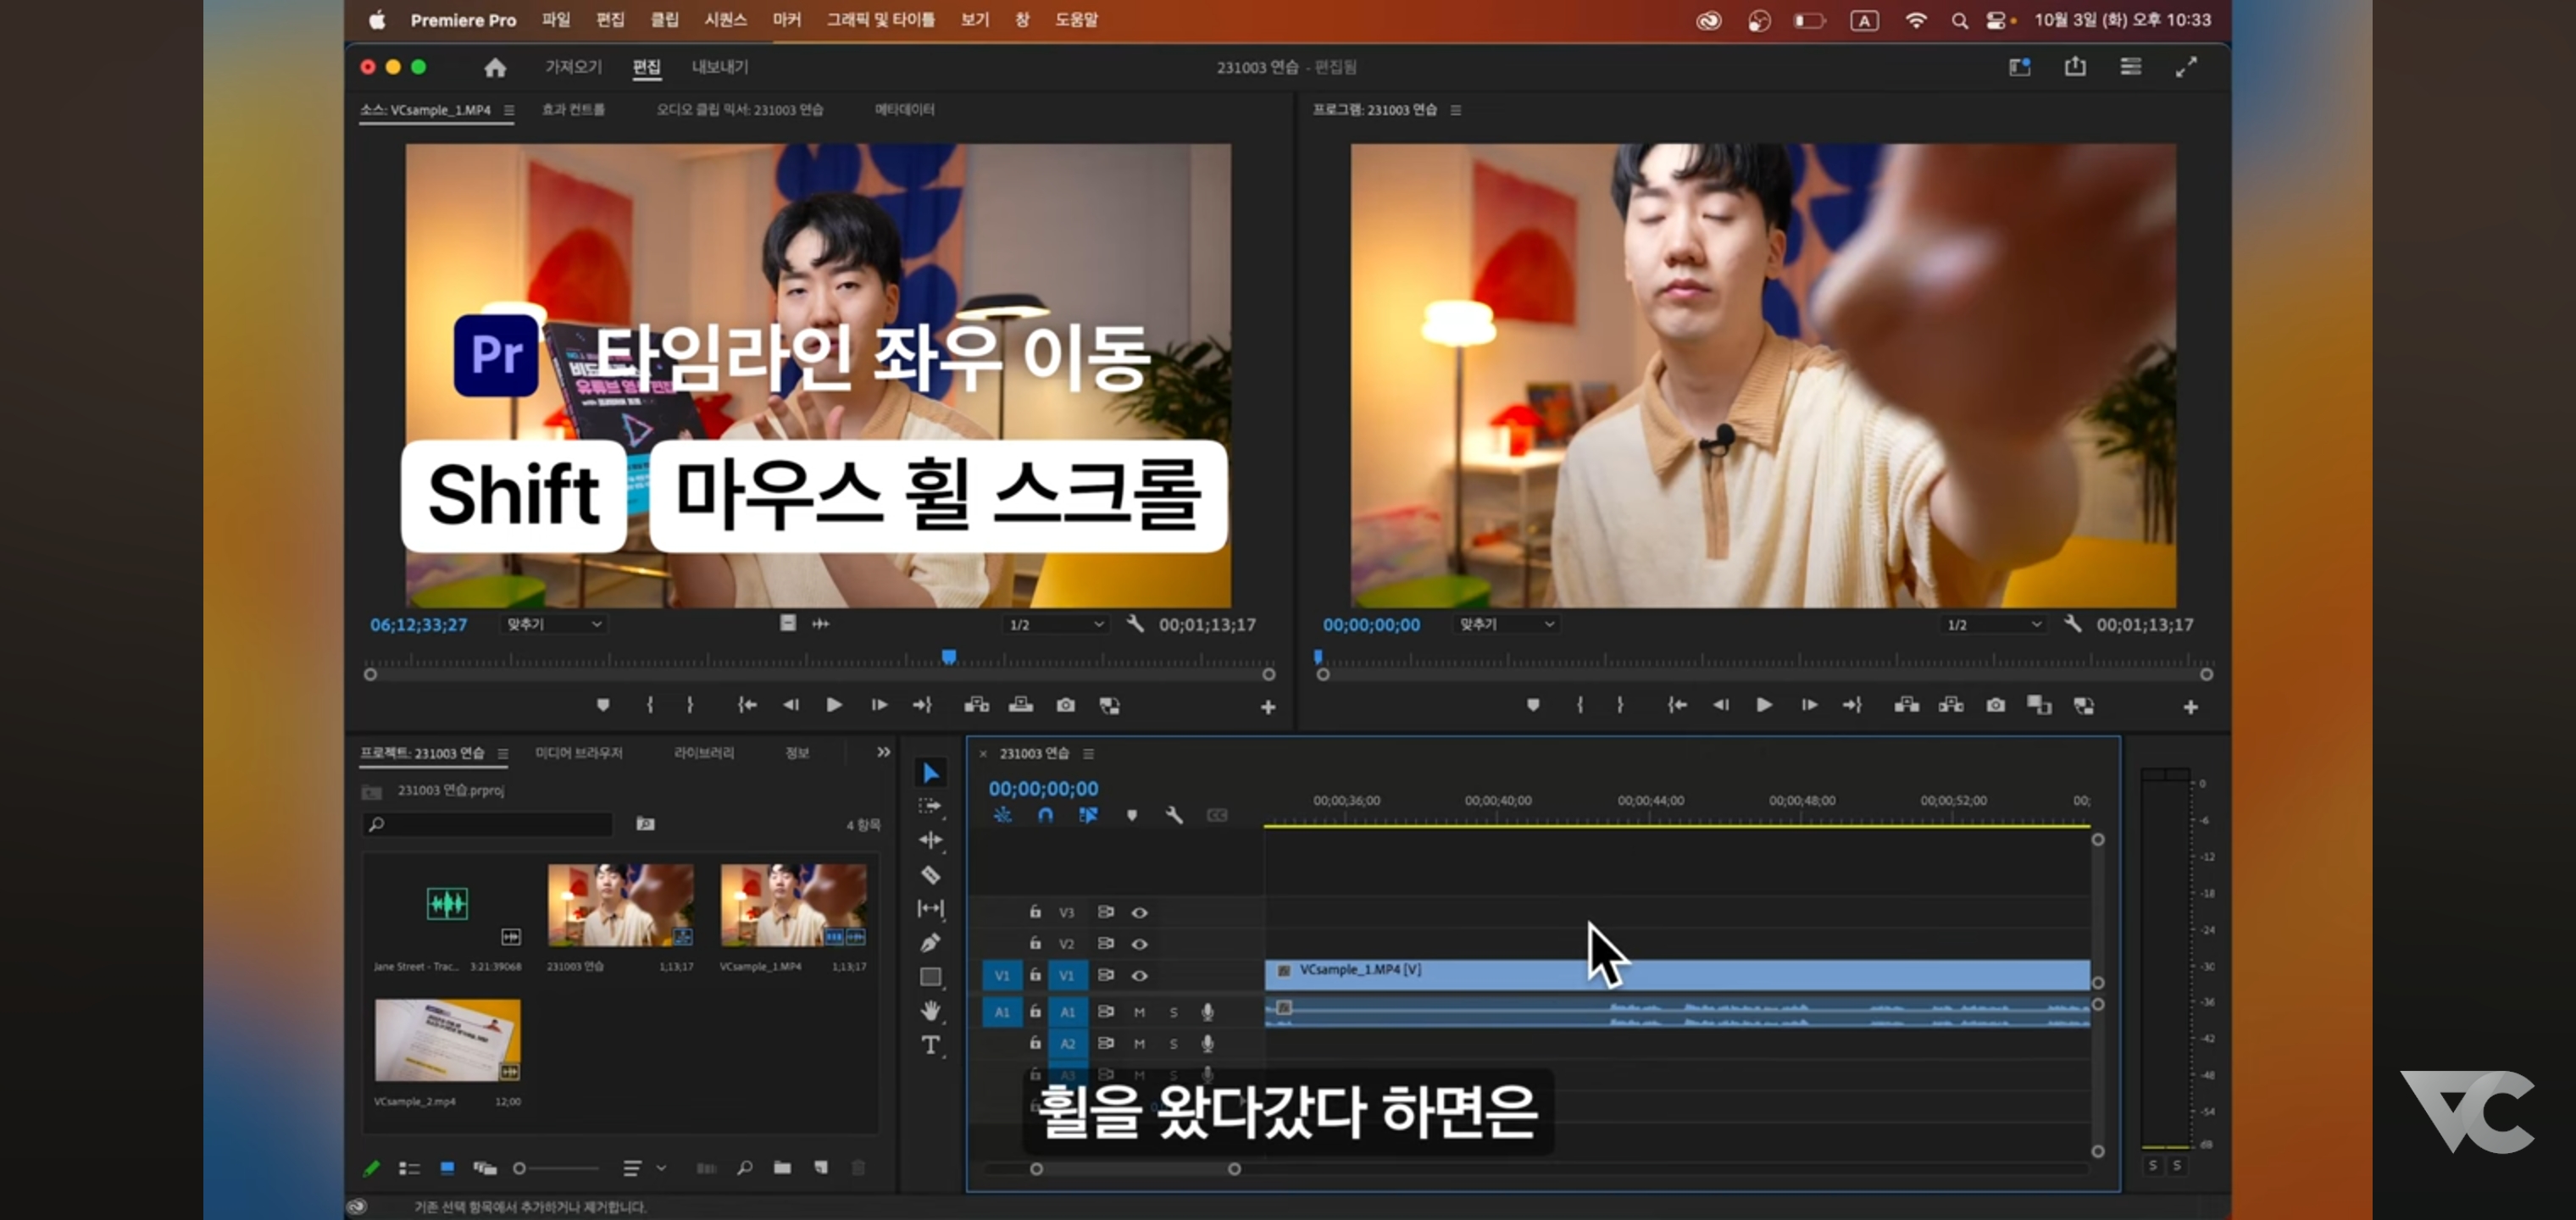The height and width of the screenshot is (1220, 2576).
Task: Switch to the 미디어 브라우저 tab
Action: (578, 752)
